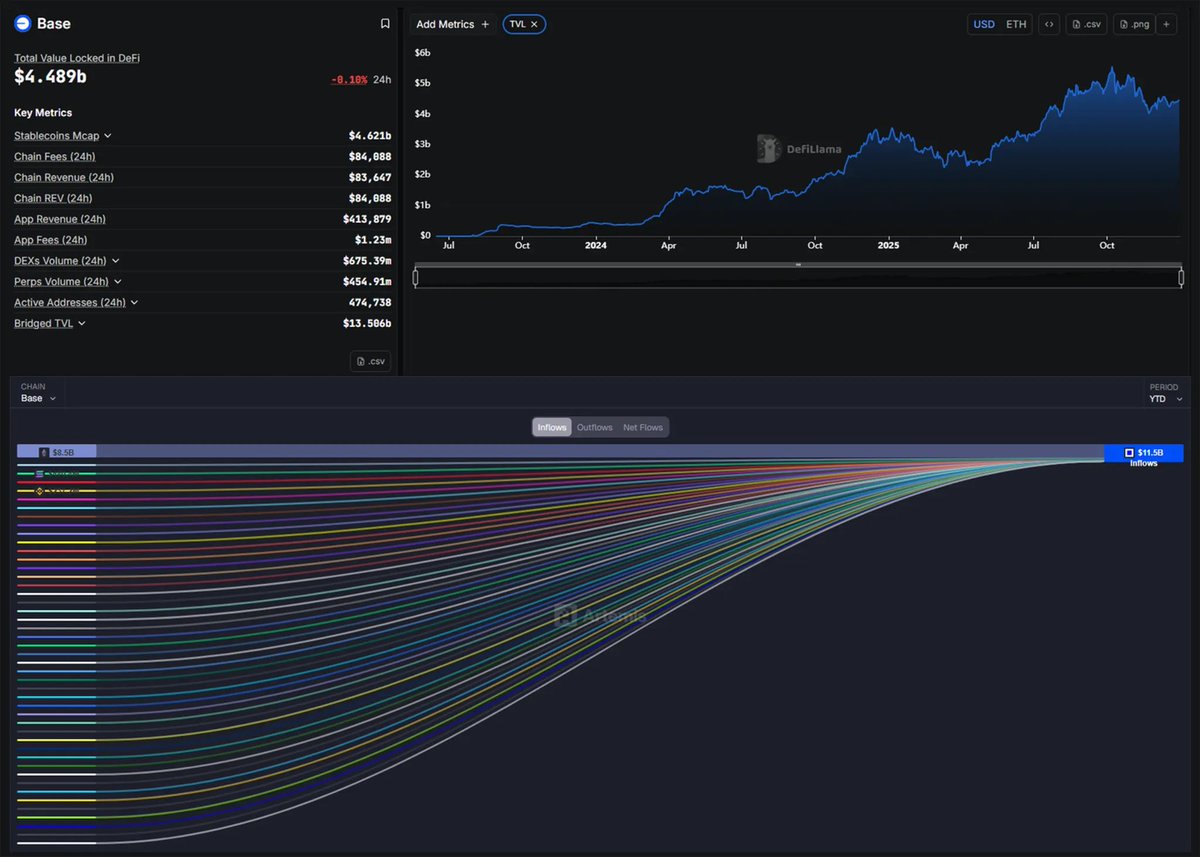This screenshot has width=1200, height=857.
Task: Click the Chain Fees (24h) label
Action: (x=55, y=157)
